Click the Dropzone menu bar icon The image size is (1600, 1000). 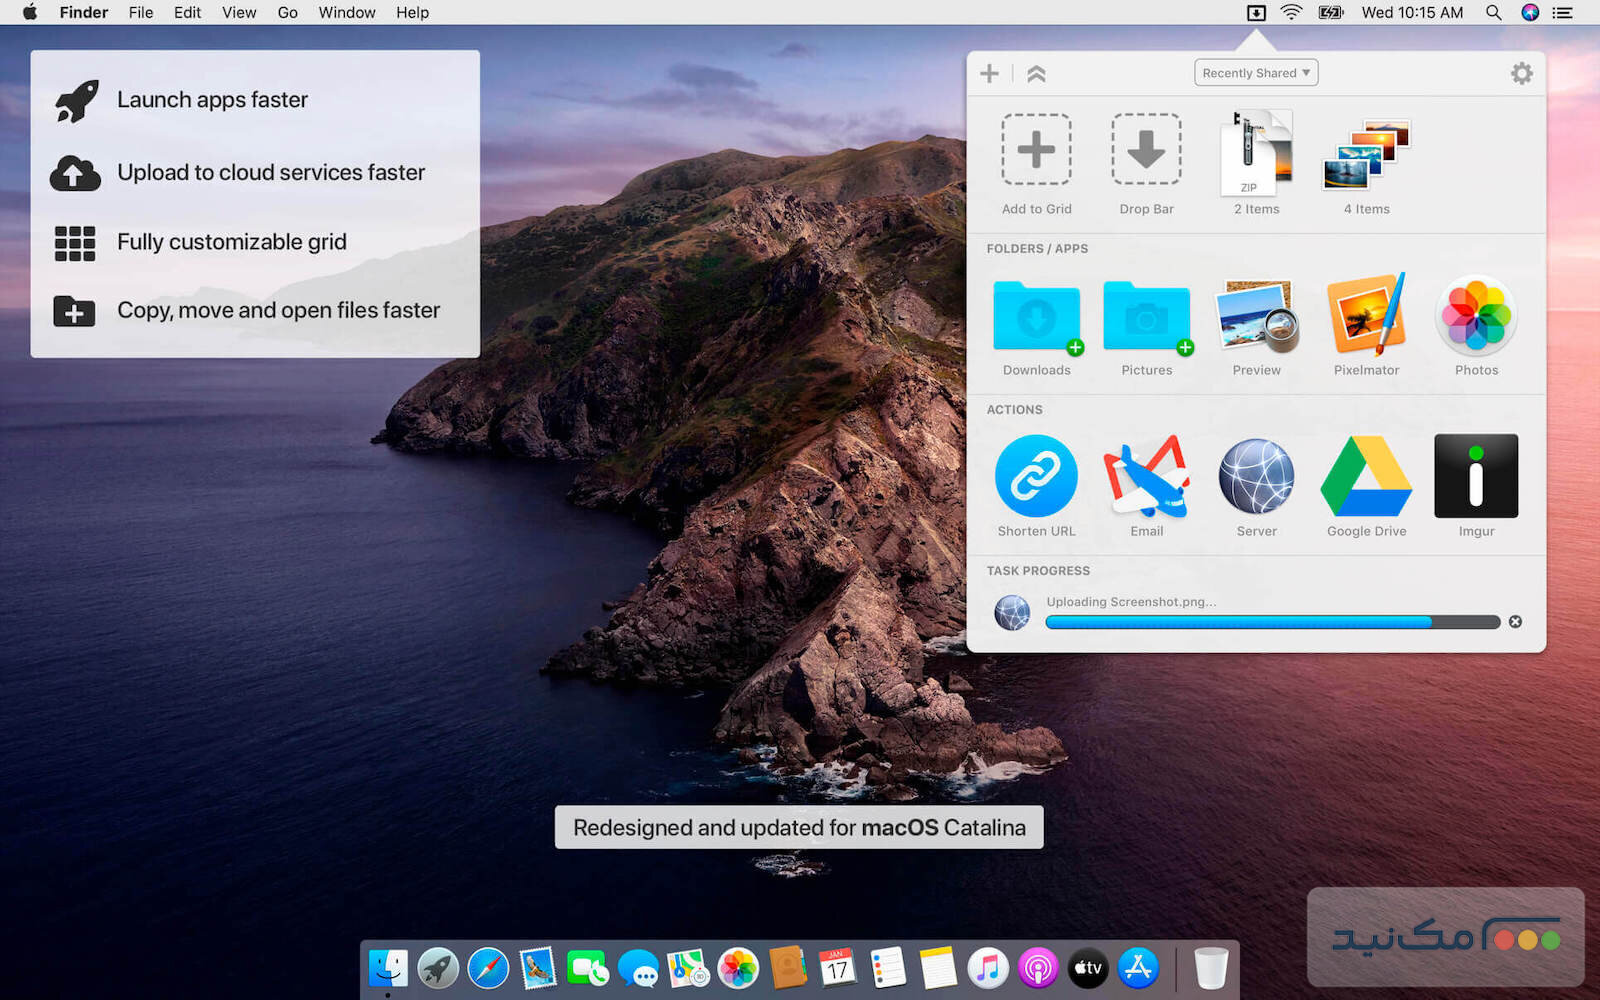click(x=1256, y=13)
